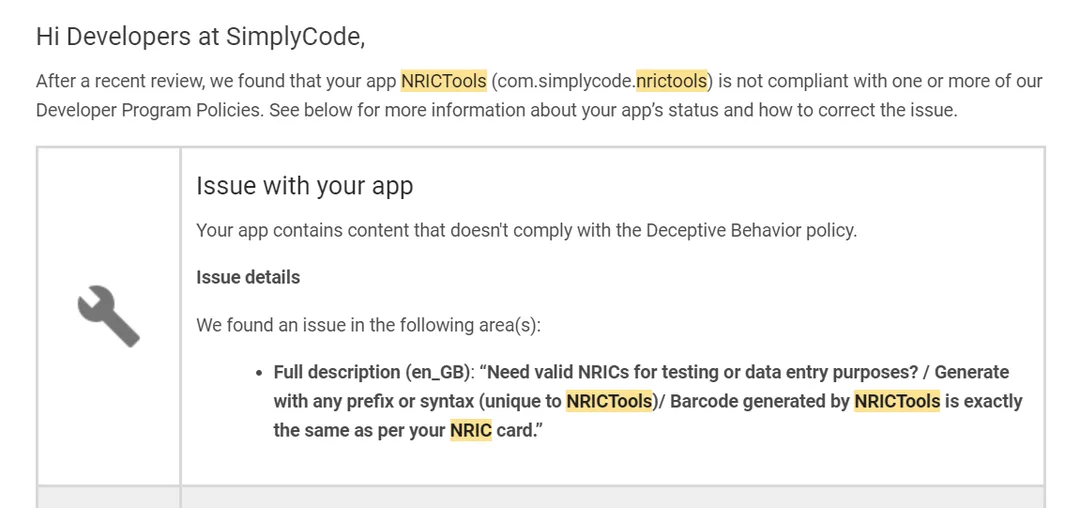1080x508 pixels.
Task: Open the Developer Program Policies text
Action: click(x=147, y=110)
